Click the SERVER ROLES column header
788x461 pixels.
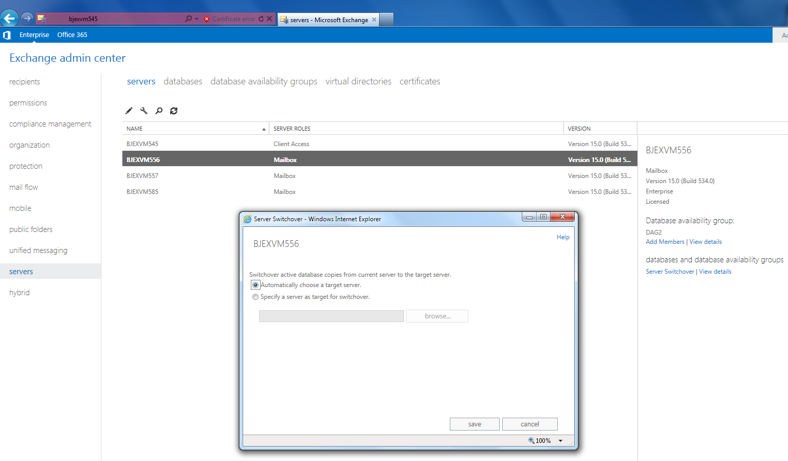(x=416, y=129)
